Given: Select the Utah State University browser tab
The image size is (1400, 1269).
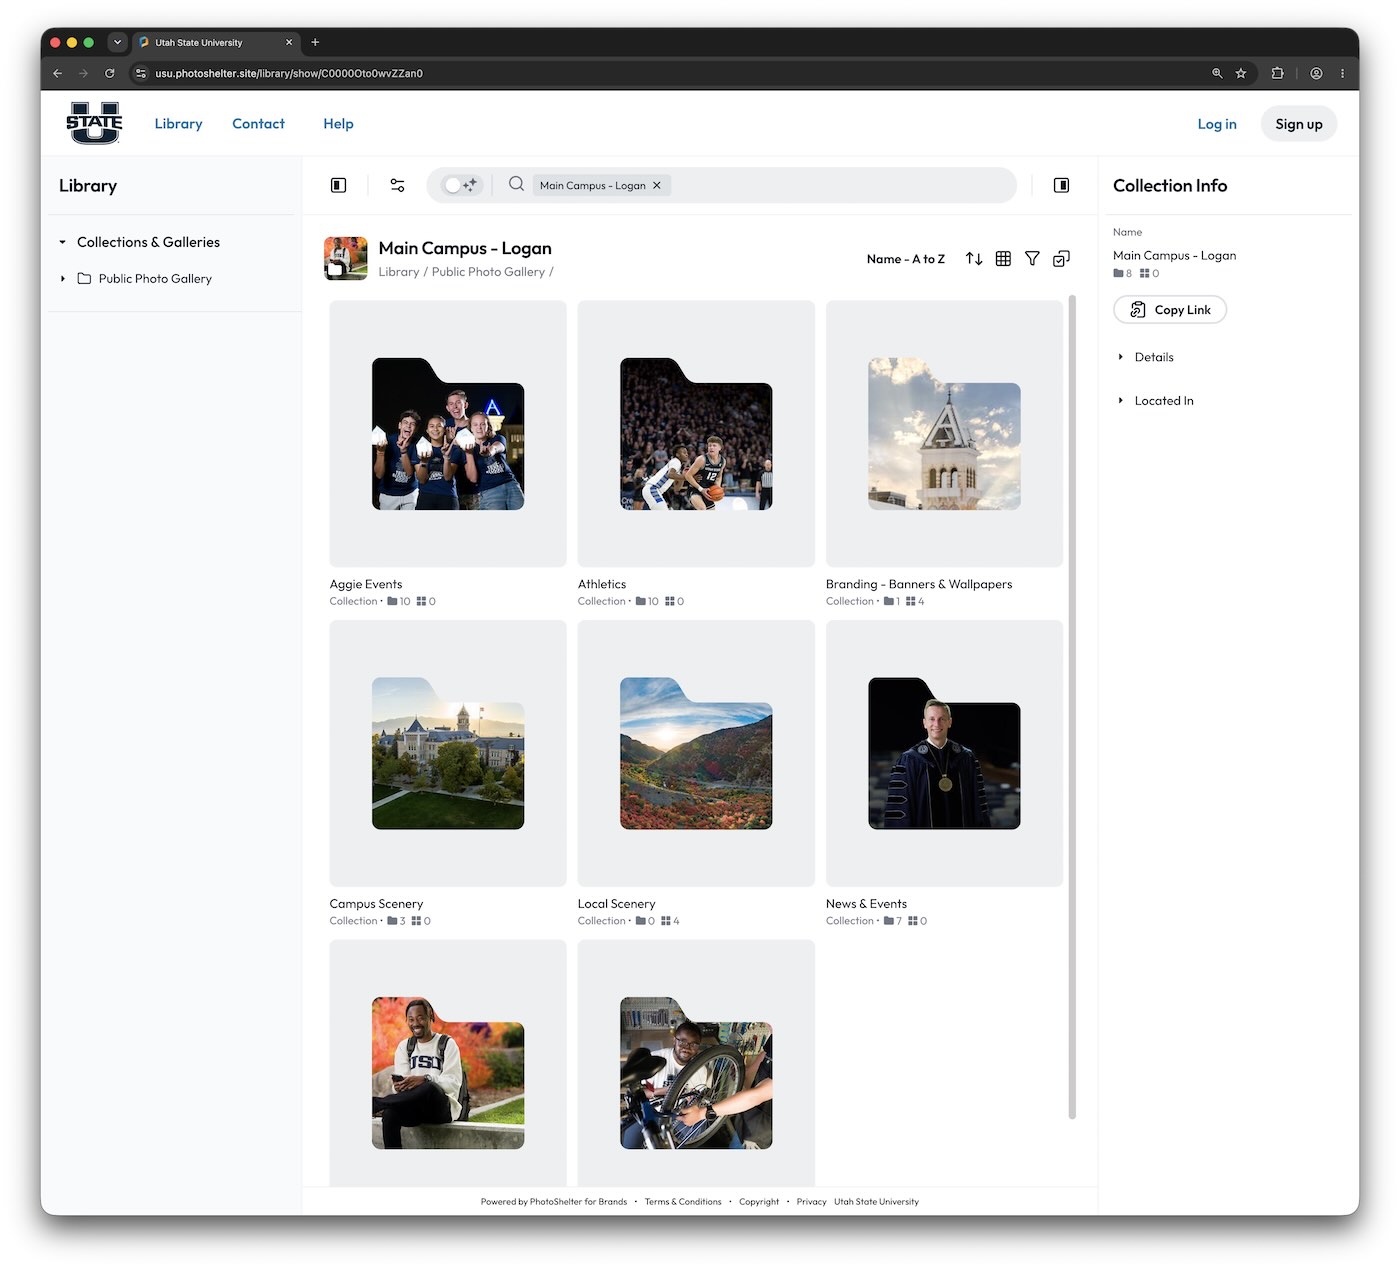Looking at the screenshot, I should click(216, 42).
